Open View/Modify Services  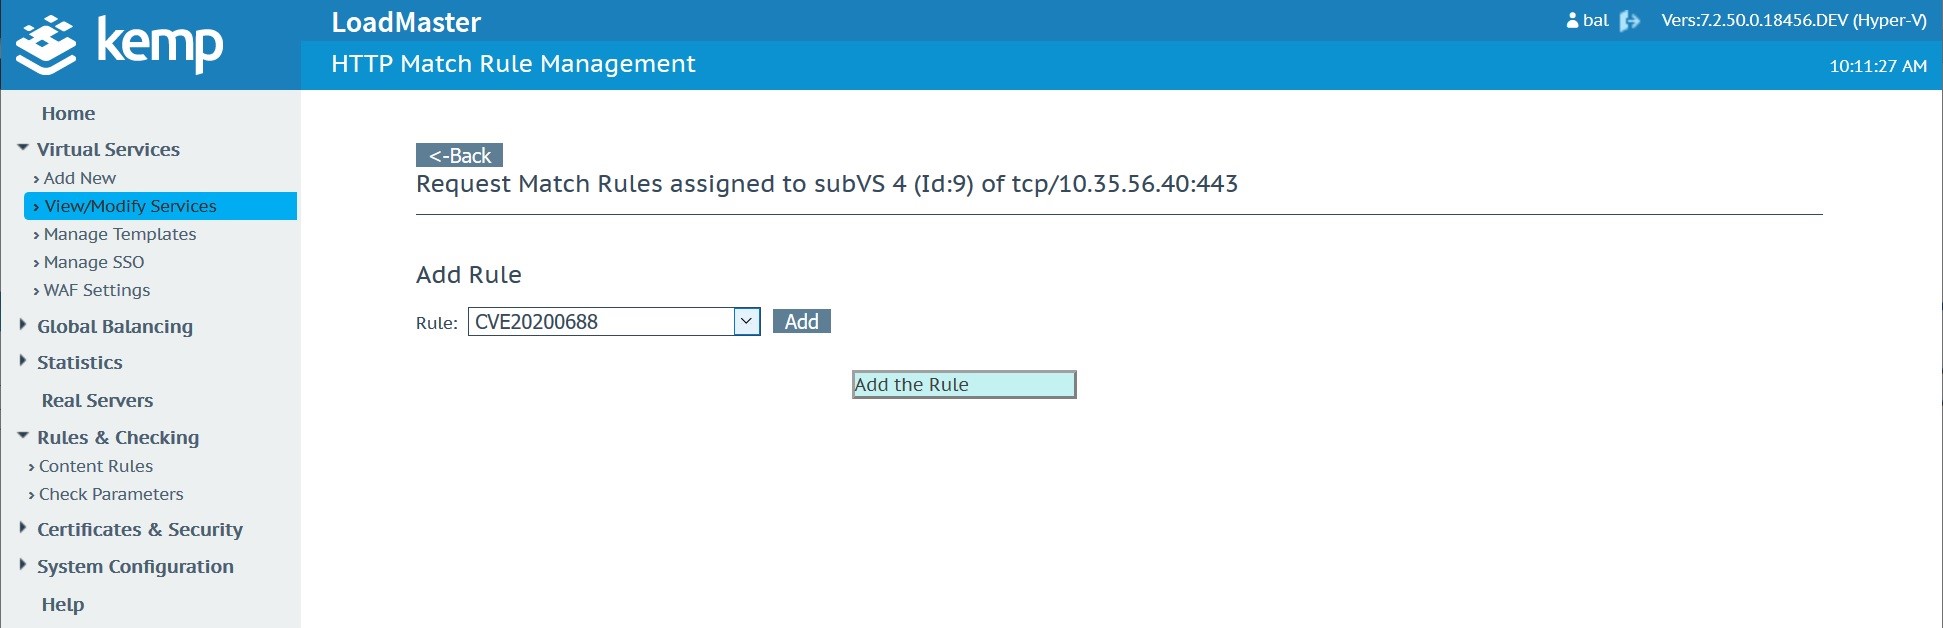130,206
